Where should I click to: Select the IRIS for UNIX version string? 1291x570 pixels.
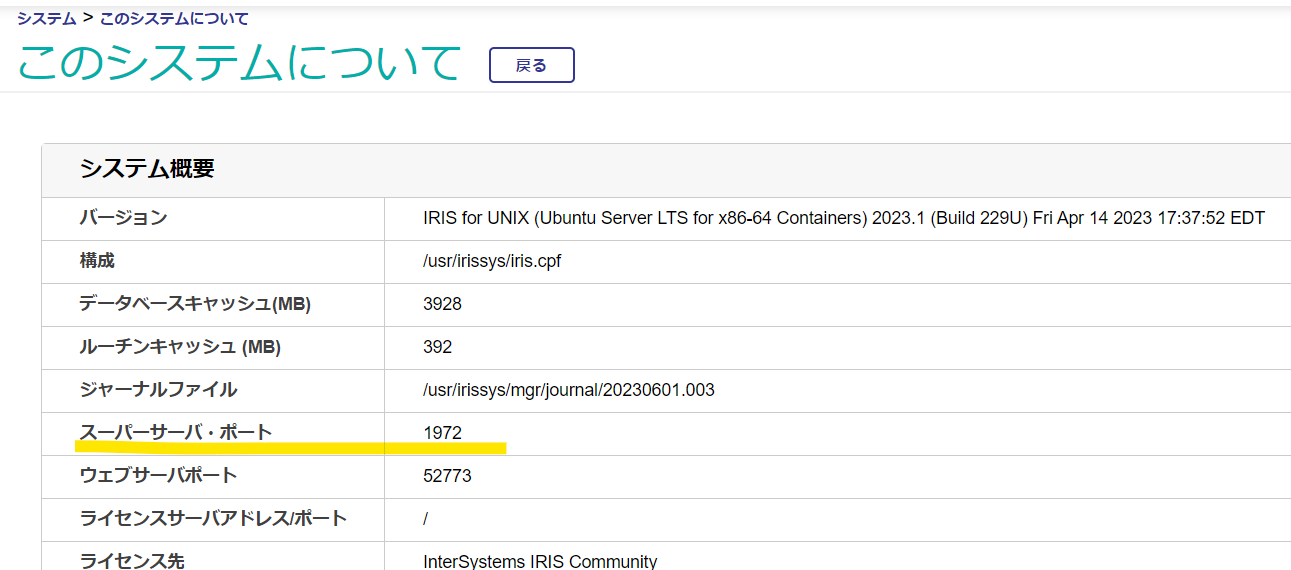844,218
